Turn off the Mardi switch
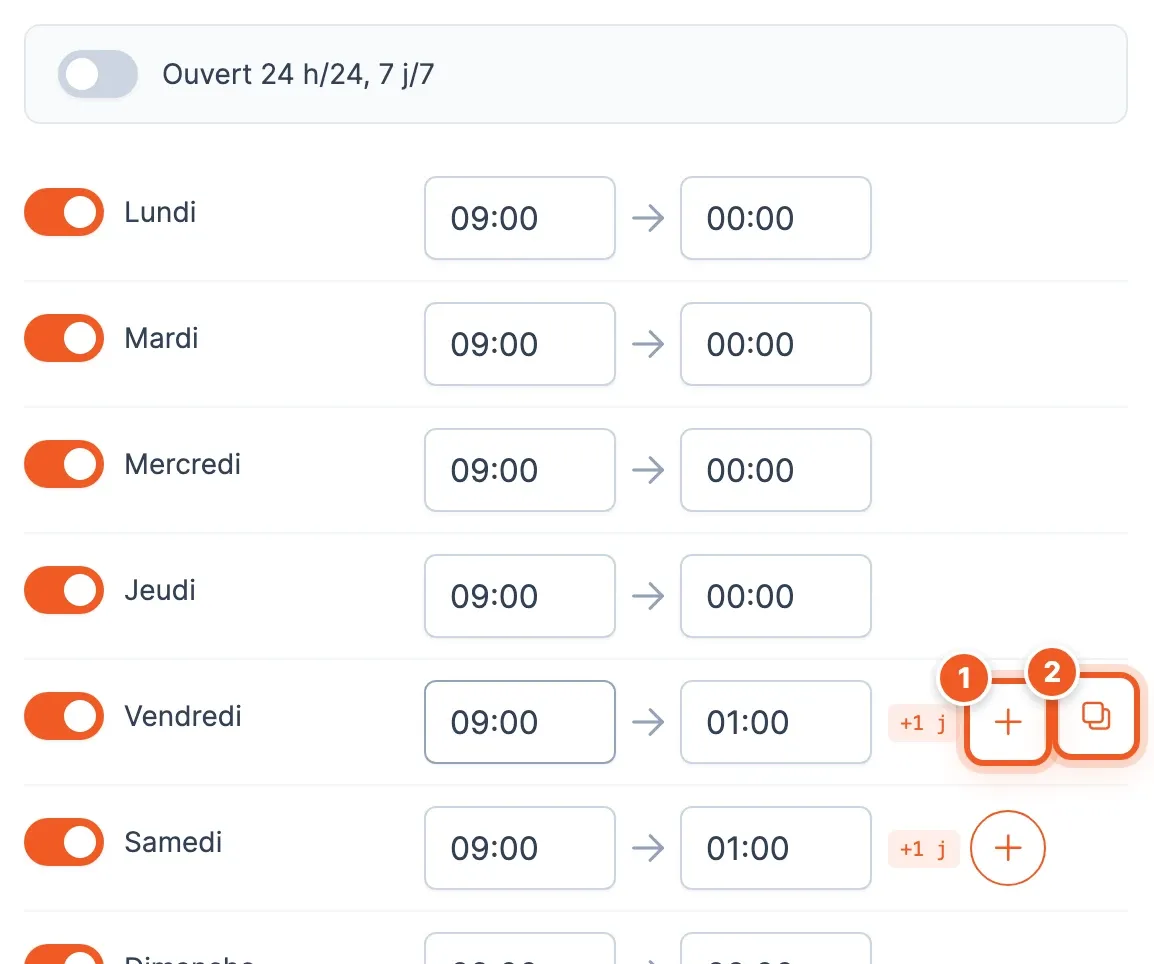This screenshot has width=1154, height=964. (64, 338)
